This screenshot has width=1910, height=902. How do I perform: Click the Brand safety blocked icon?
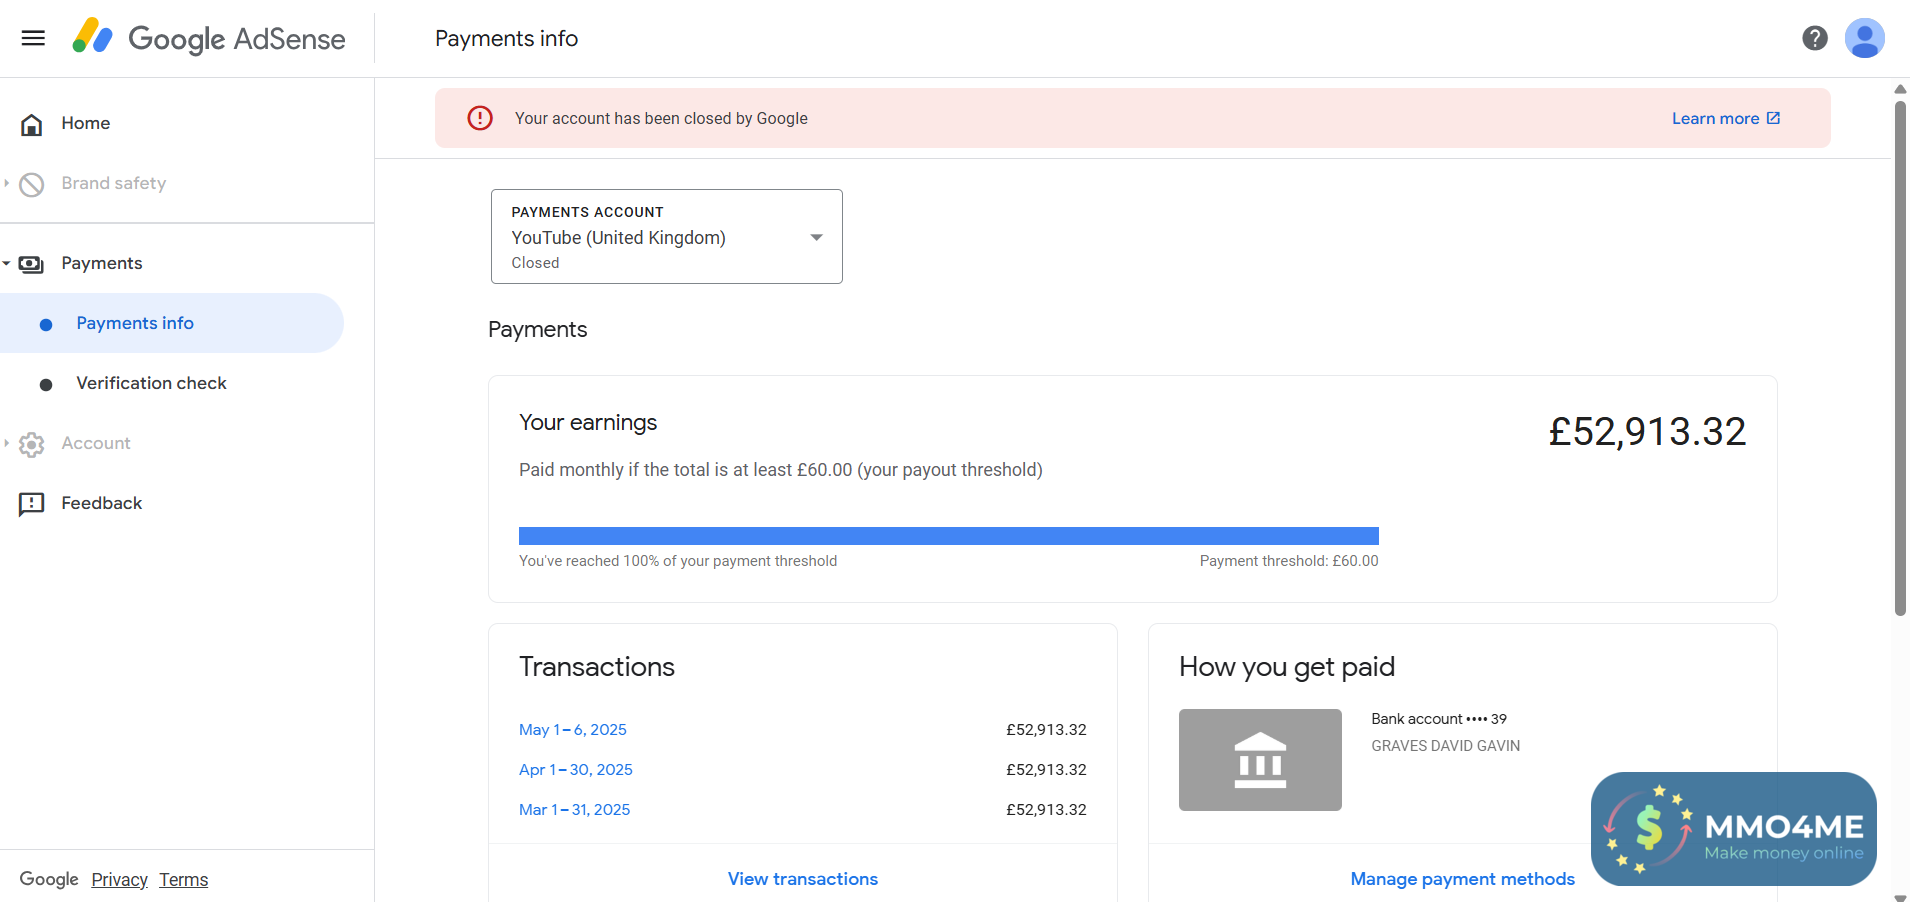pyautogui.click(x=32, y=184)
